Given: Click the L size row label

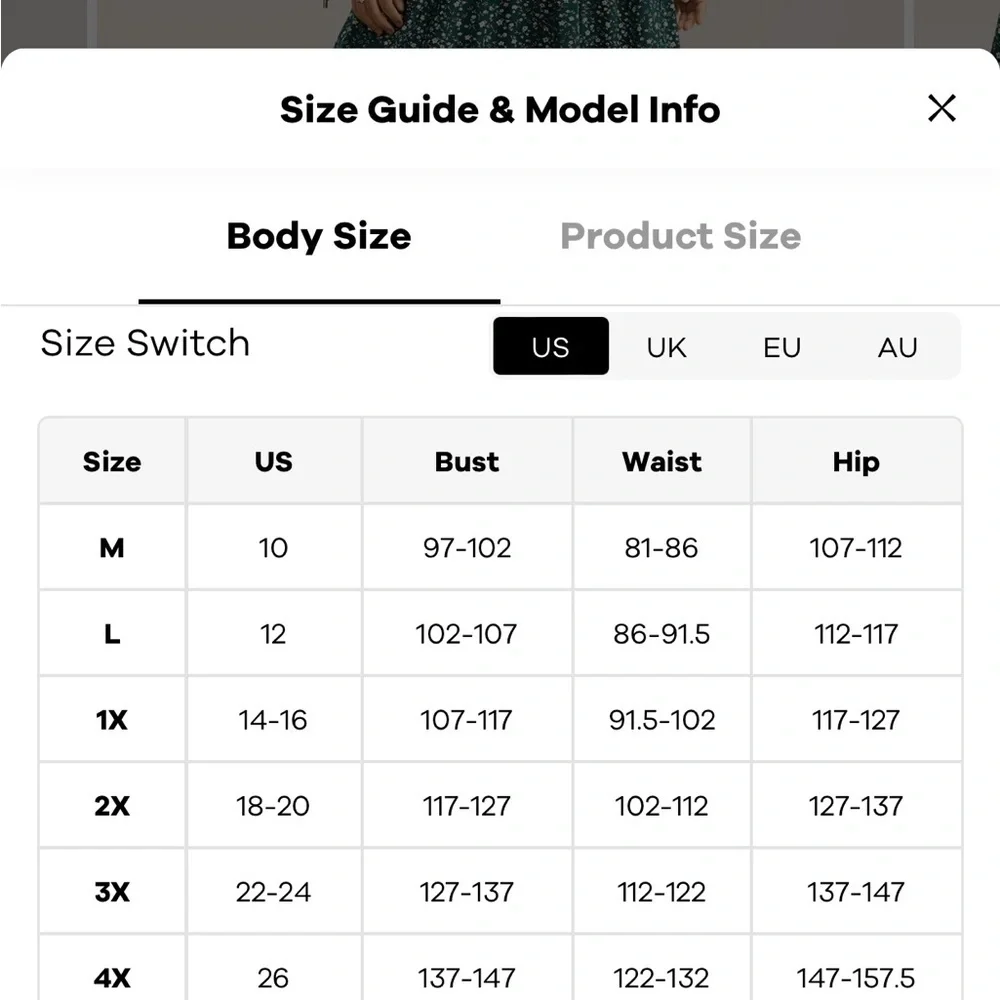Looking at the screenshot, I should [x=112, y=634].
